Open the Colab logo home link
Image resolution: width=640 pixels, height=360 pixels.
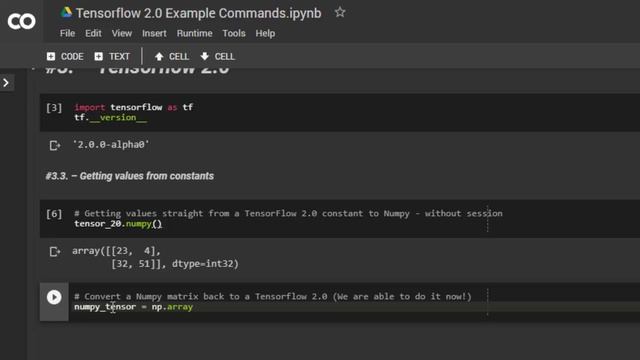tap(21, 21)
